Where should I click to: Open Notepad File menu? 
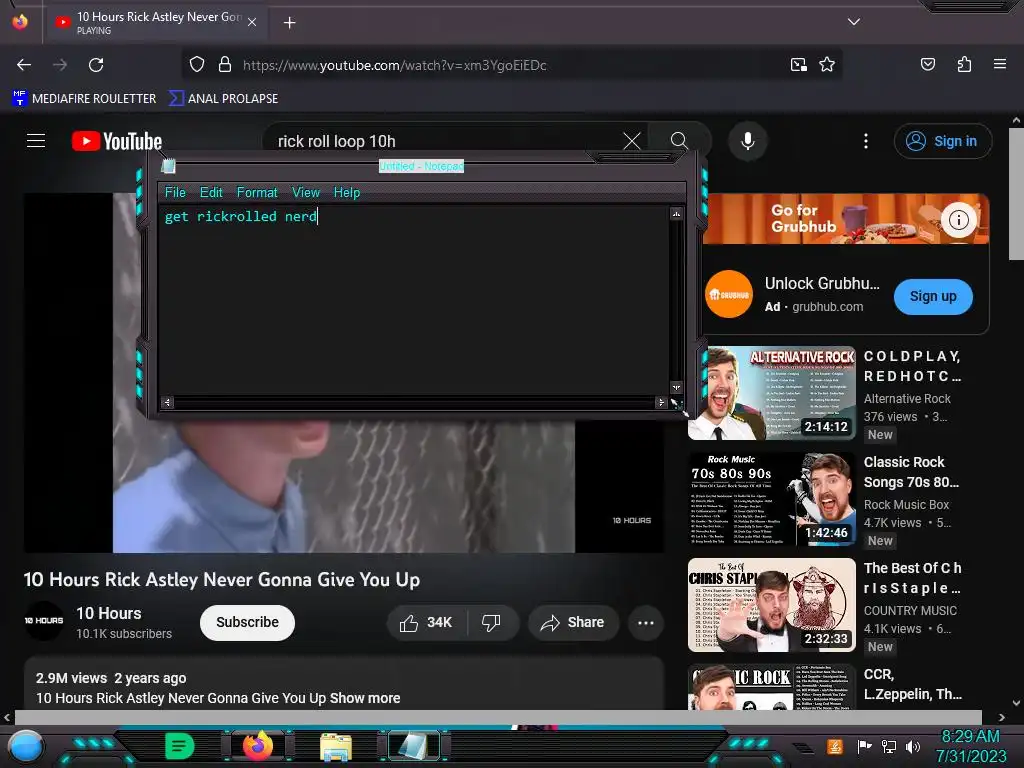coord(175,193)
